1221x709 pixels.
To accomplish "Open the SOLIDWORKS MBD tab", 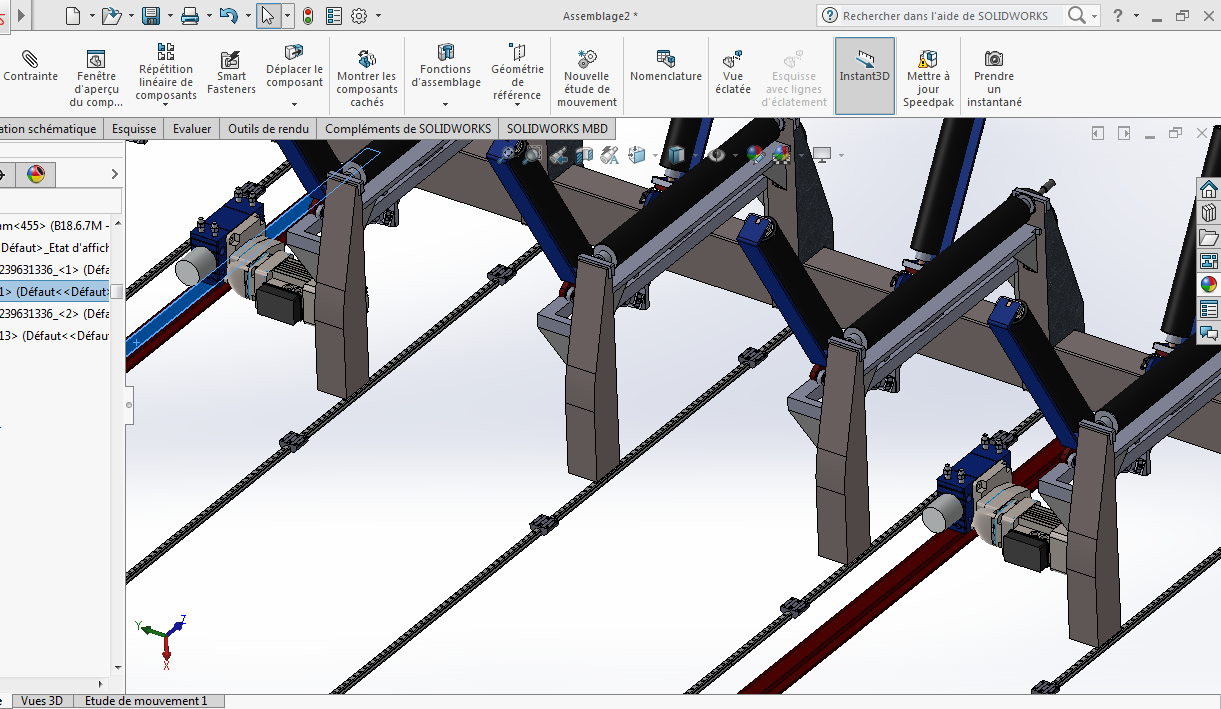I will click(557, 128).
